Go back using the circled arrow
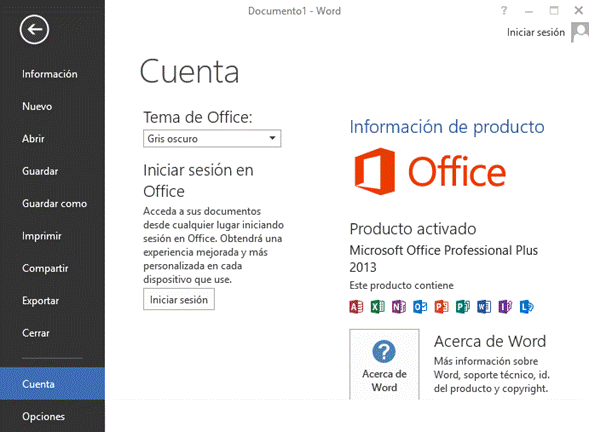Image resolution: width=589 pixels, height=432 pixels. pos(34,29)
